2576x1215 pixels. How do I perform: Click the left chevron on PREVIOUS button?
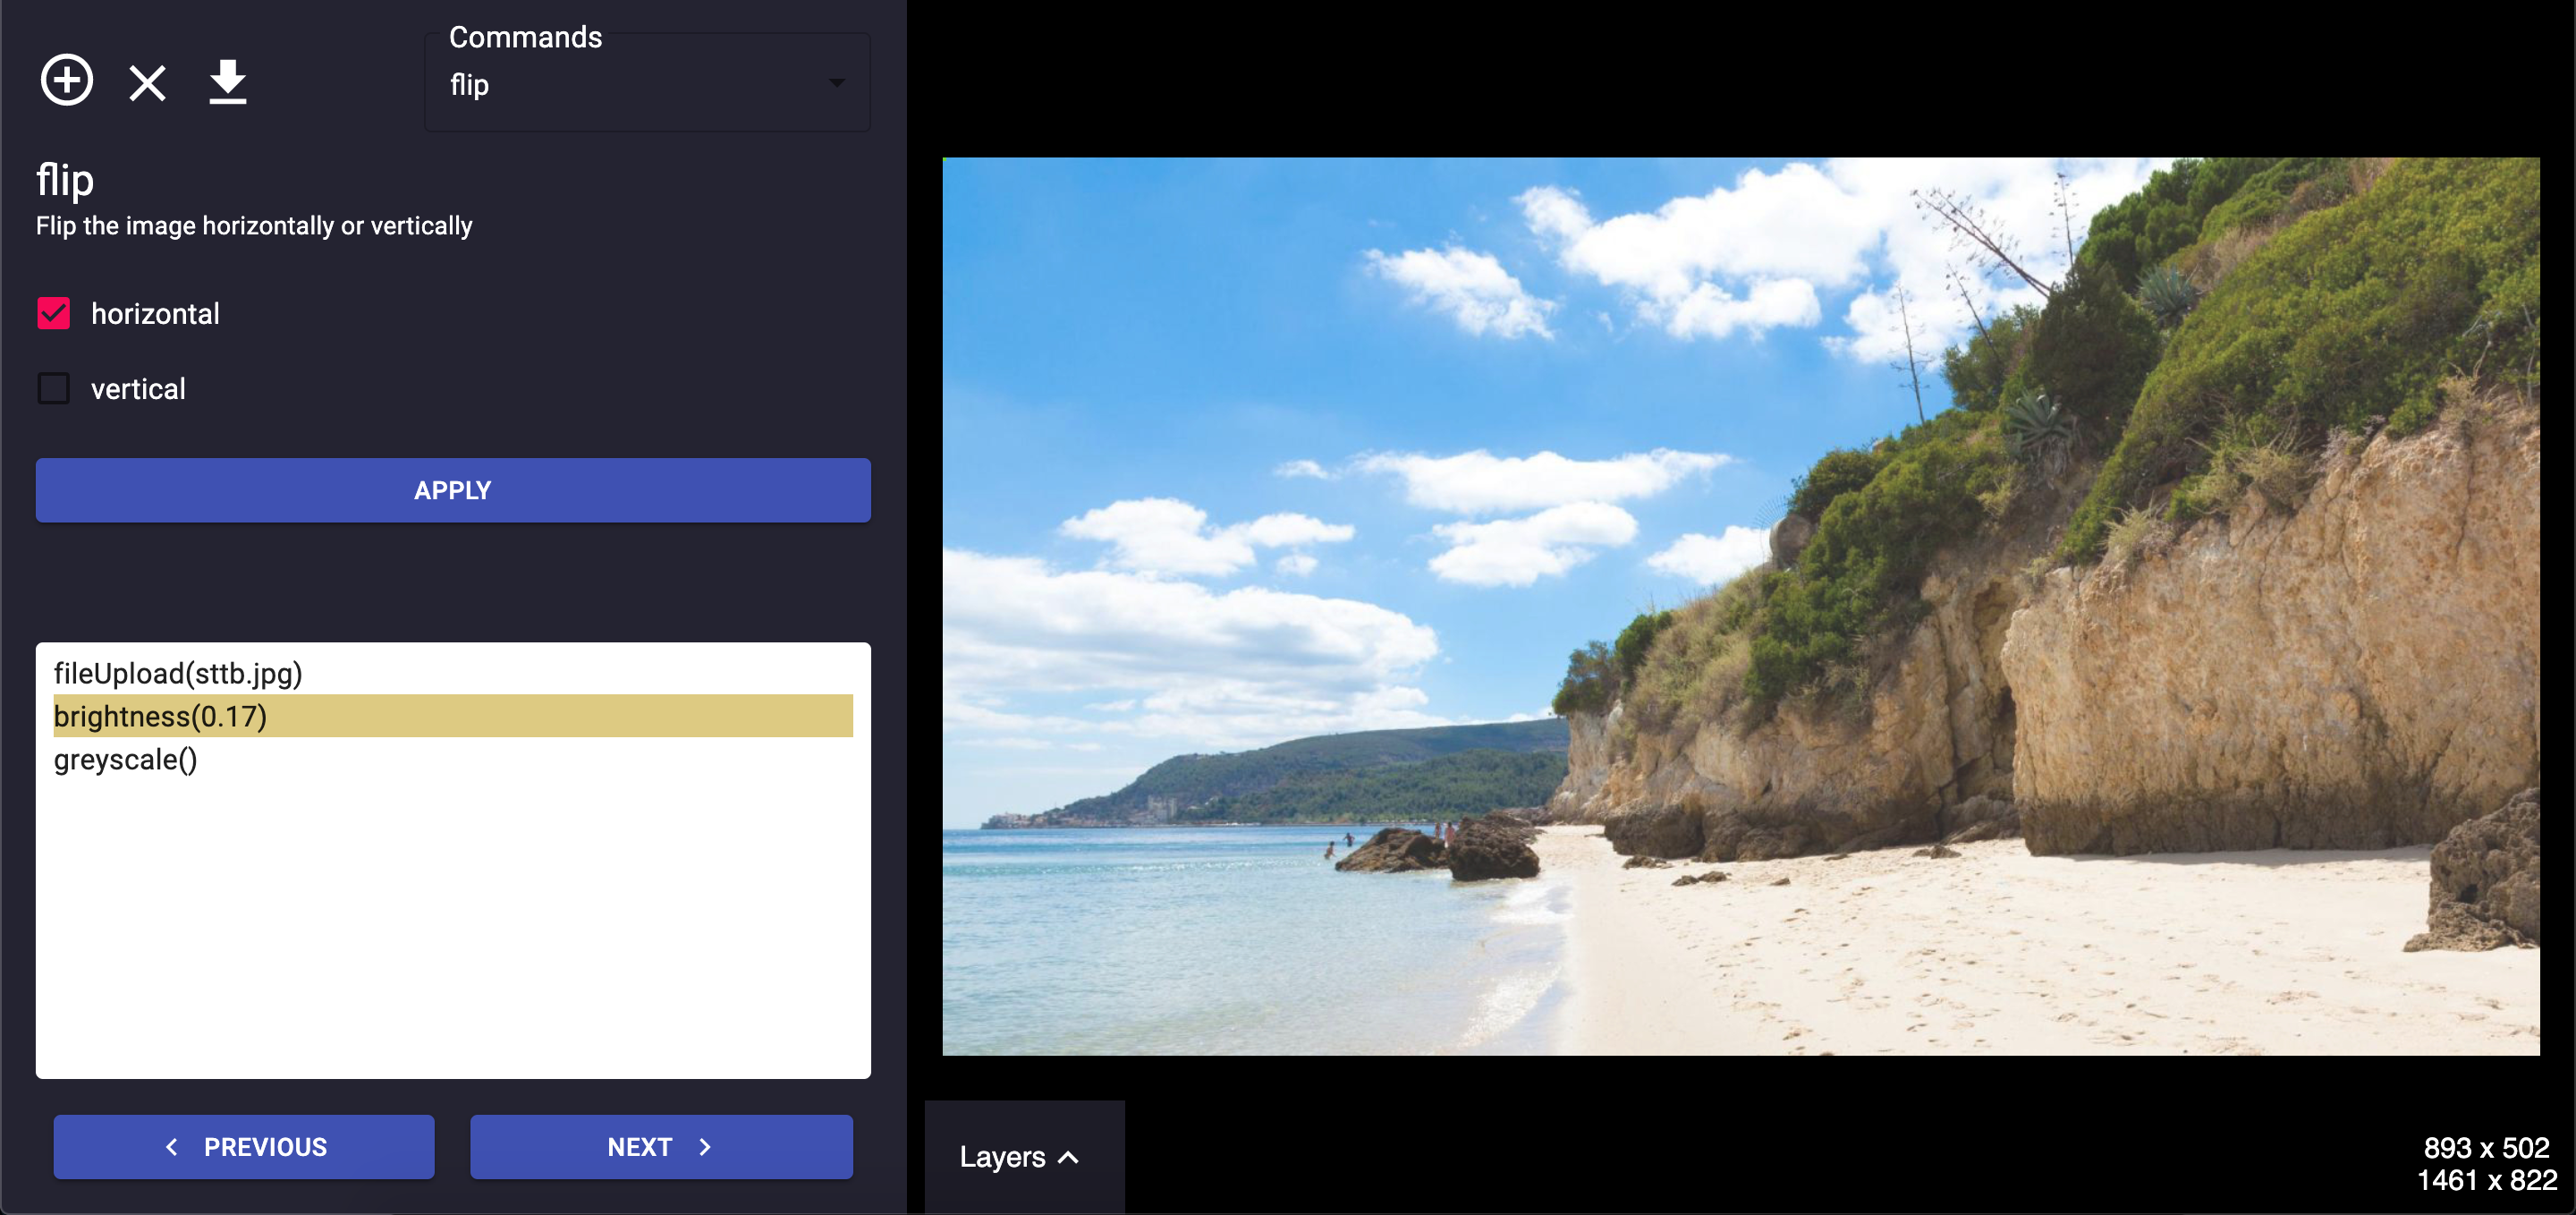pos(172,1147)
